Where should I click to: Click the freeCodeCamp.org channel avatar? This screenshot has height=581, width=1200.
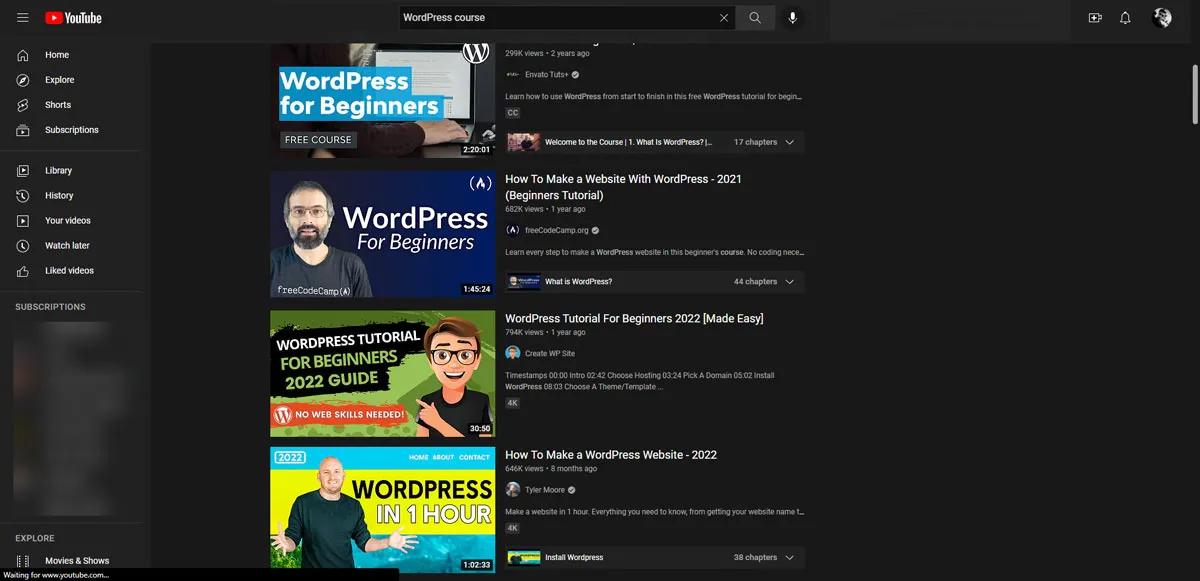pyautogui.click(x=513, y=230)
